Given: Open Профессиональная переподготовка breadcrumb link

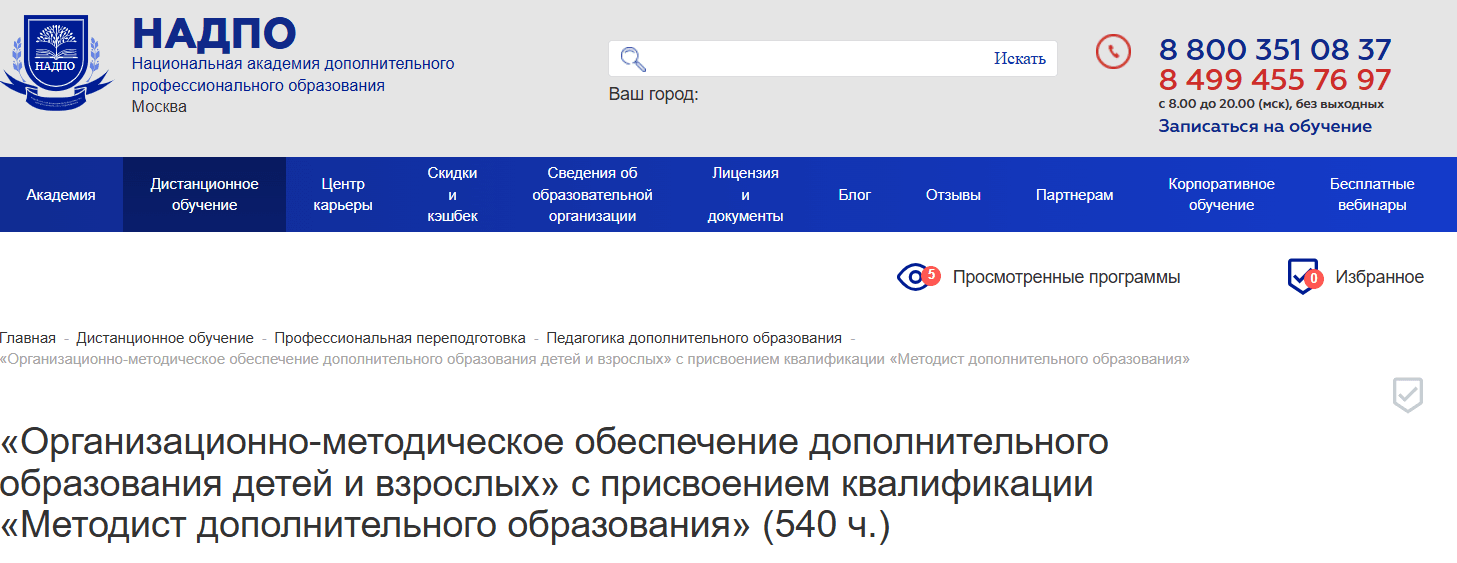Looking at the screenshot, I should point(399,338).
